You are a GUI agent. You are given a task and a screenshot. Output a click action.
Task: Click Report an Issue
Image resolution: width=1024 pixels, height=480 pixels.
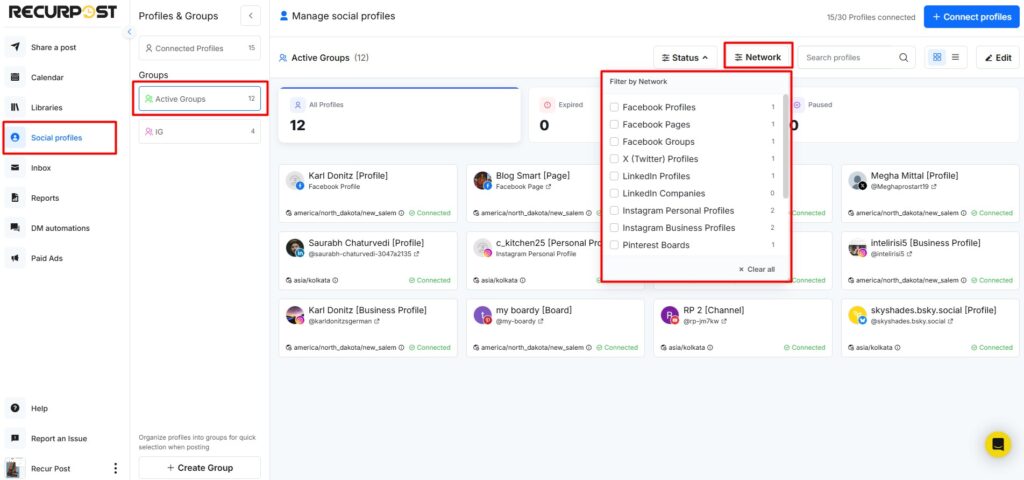pos(59,438)
